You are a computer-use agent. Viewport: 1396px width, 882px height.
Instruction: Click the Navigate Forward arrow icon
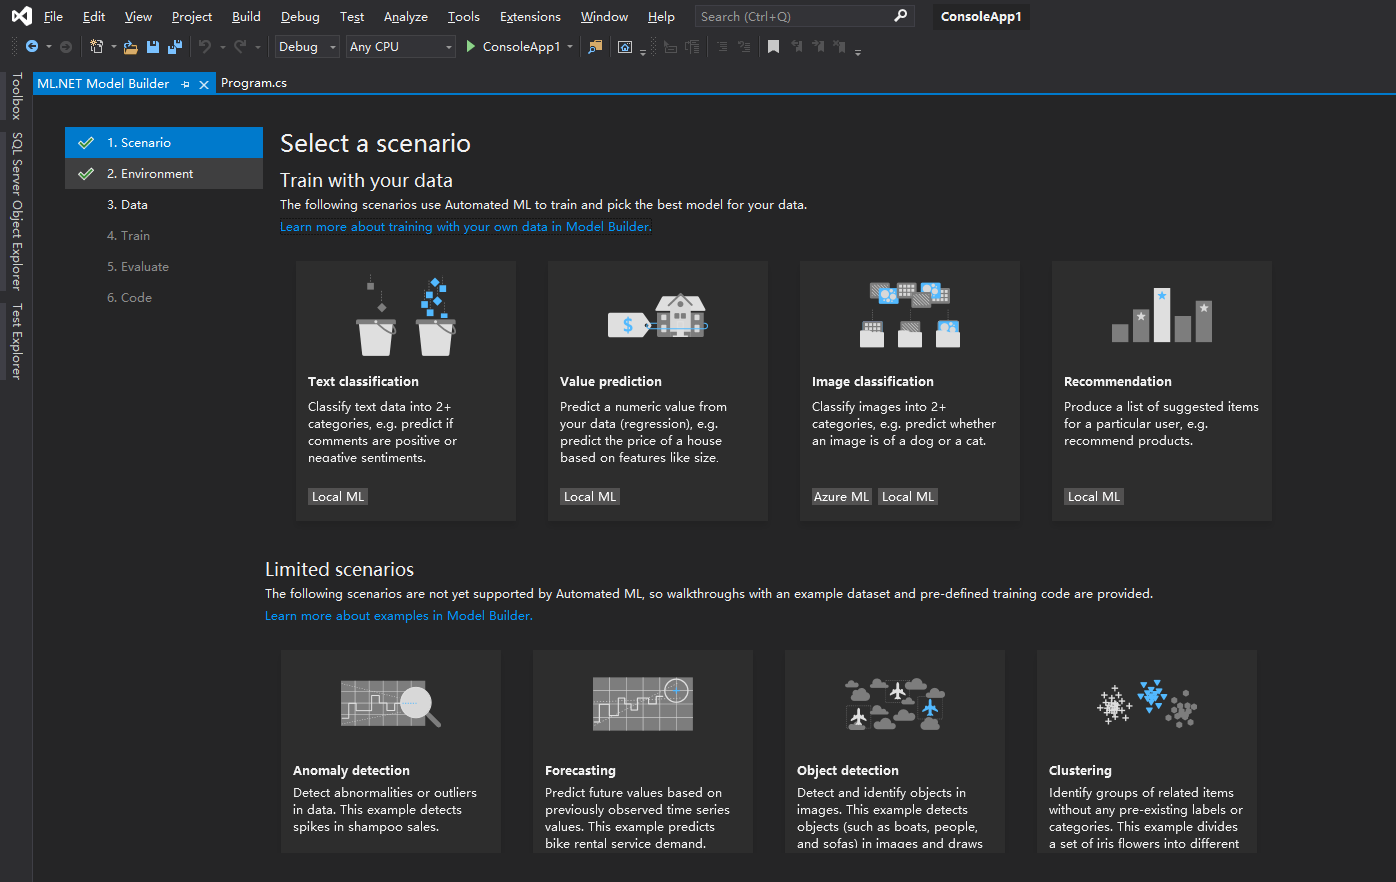point(66,46)
